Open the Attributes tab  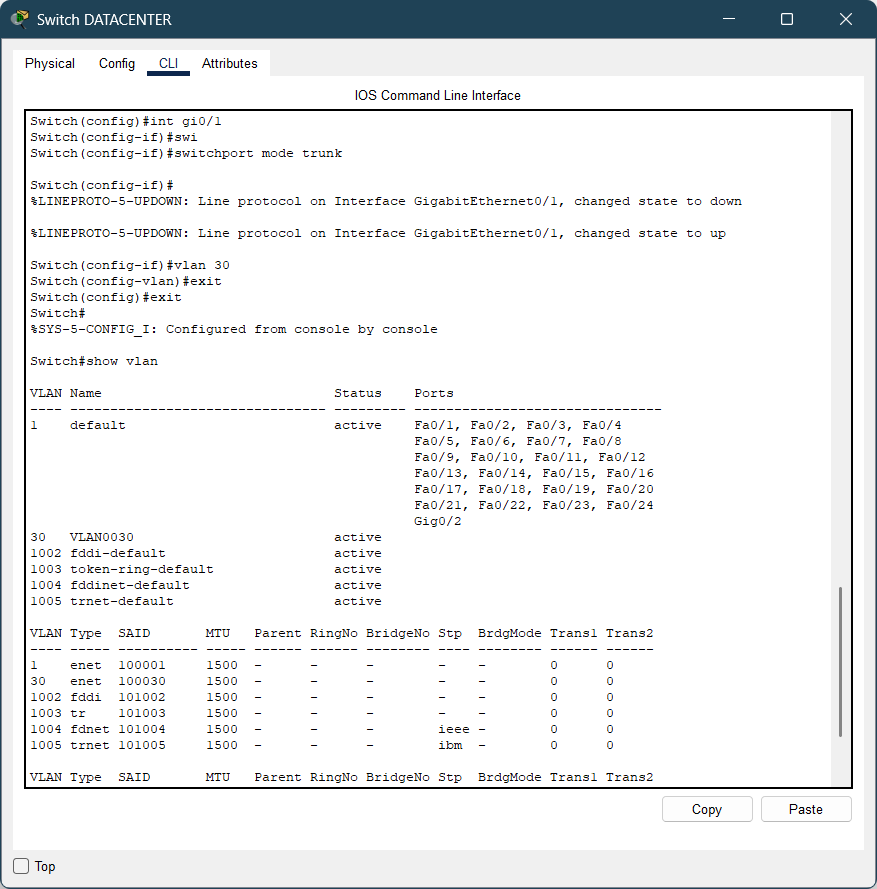(x=230, y=64)
